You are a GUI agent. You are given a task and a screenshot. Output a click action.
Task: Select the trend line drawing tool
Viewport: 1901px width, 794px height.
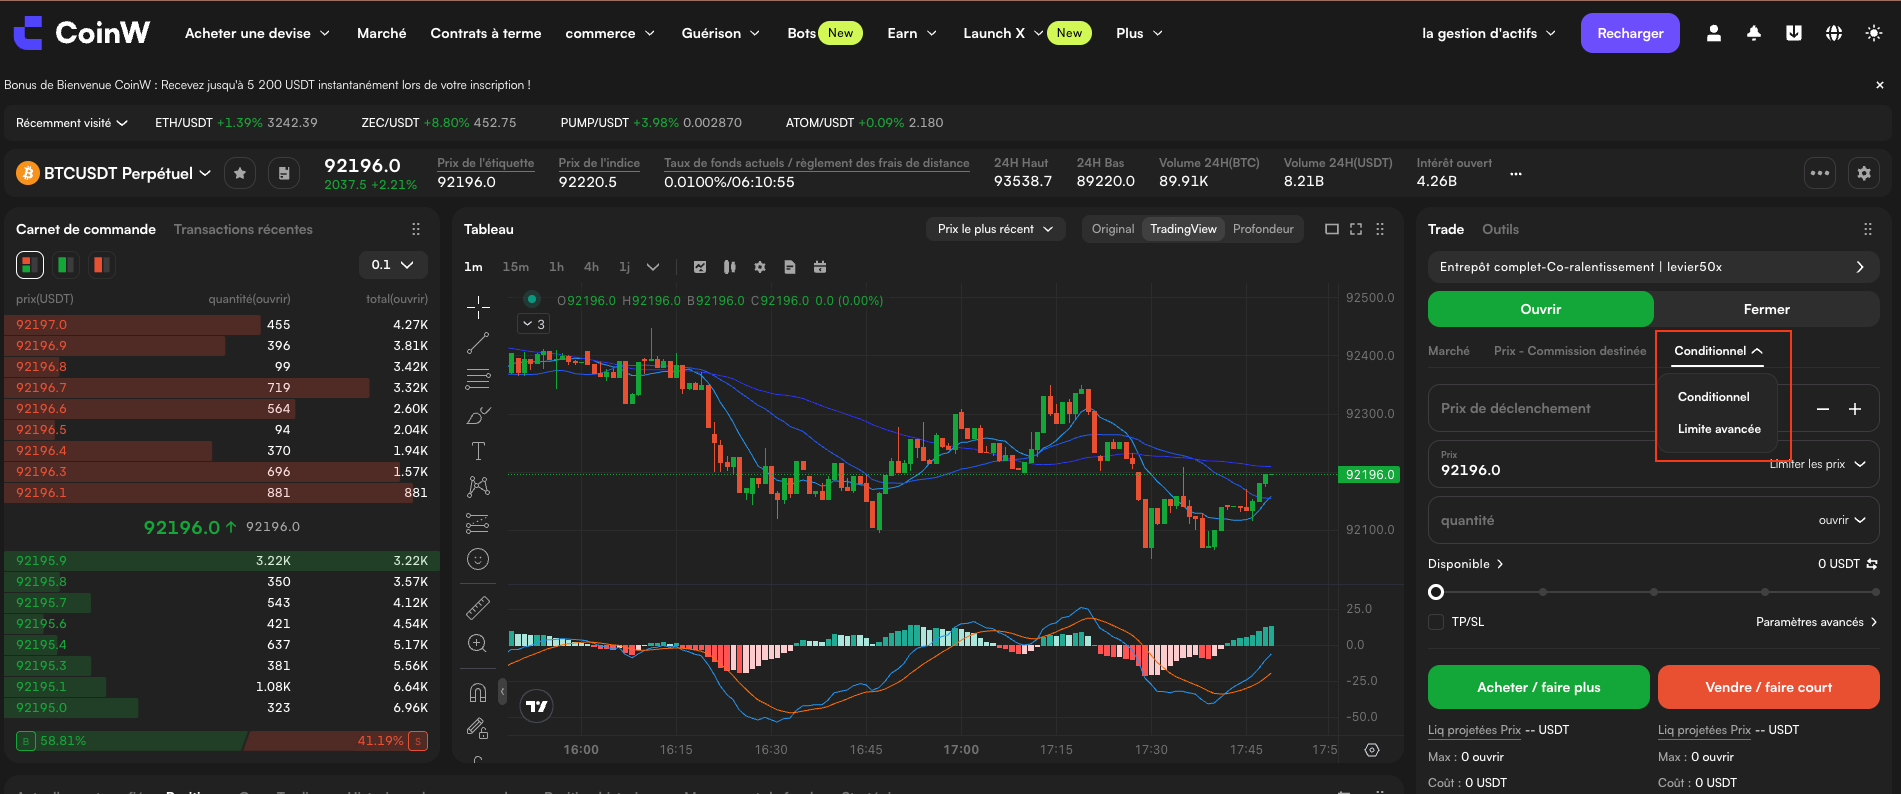[x=478, y=343]
